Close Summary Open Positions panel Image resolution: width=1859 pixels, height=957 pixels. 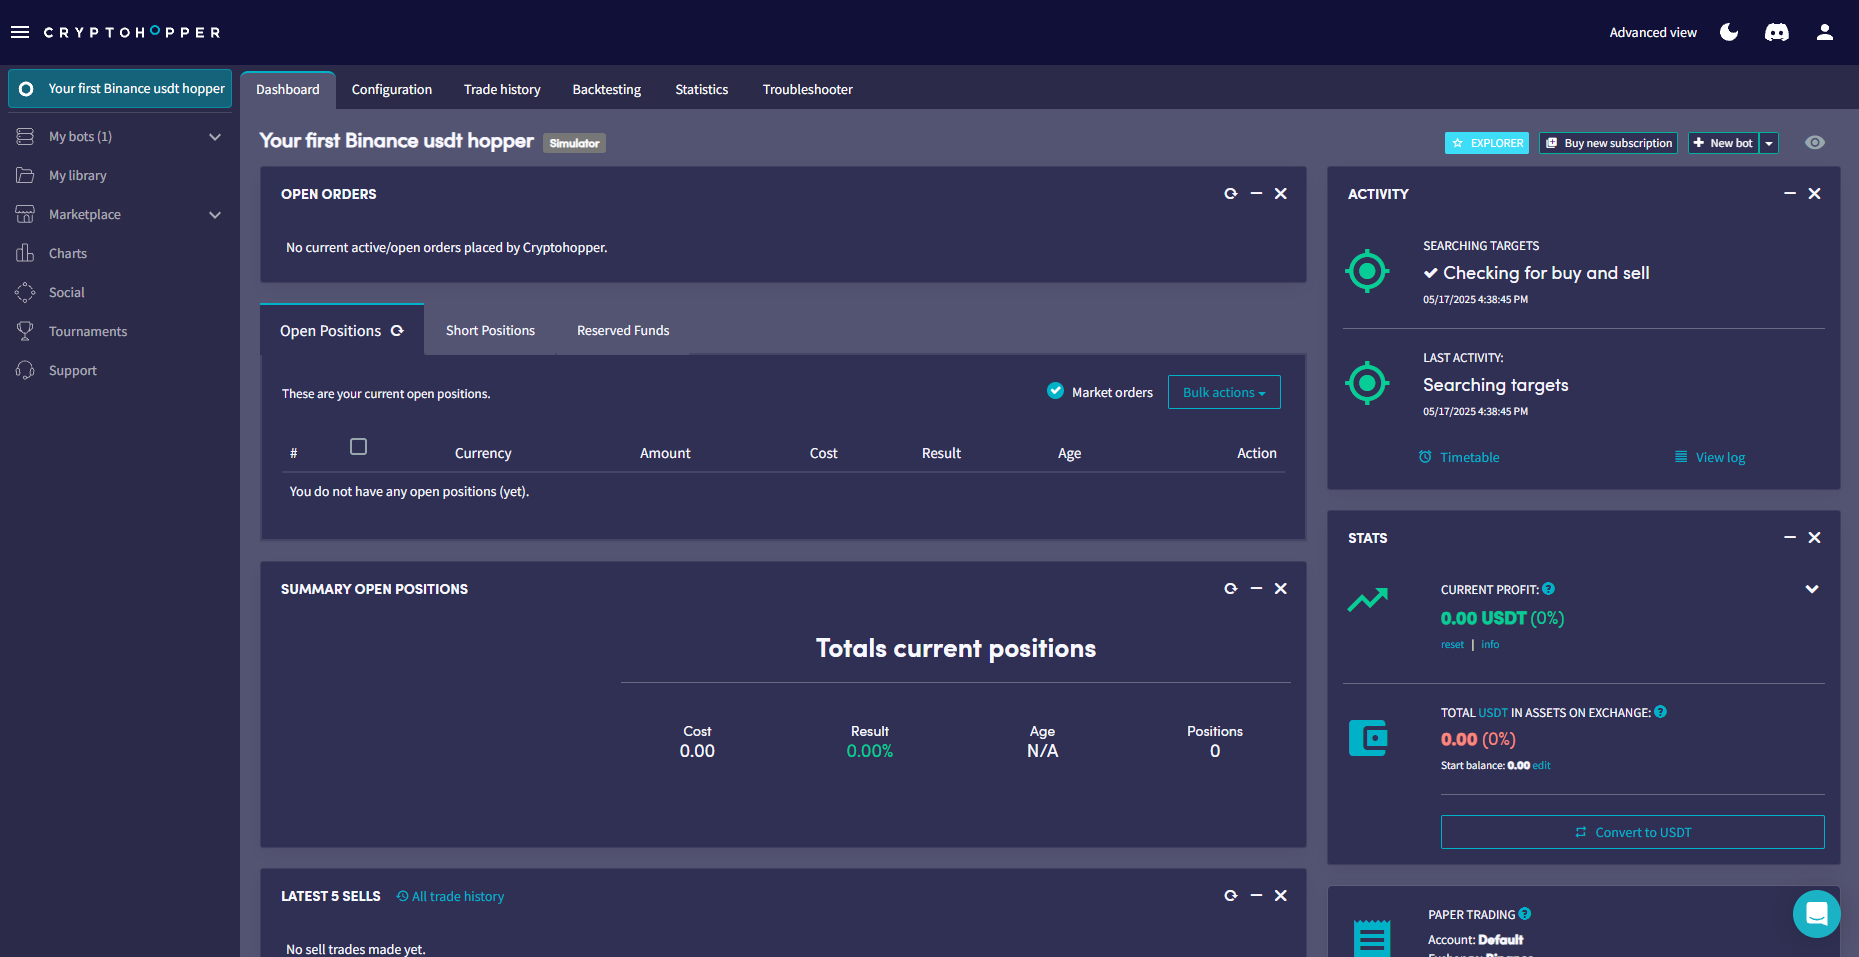[x=1281, y=589]
